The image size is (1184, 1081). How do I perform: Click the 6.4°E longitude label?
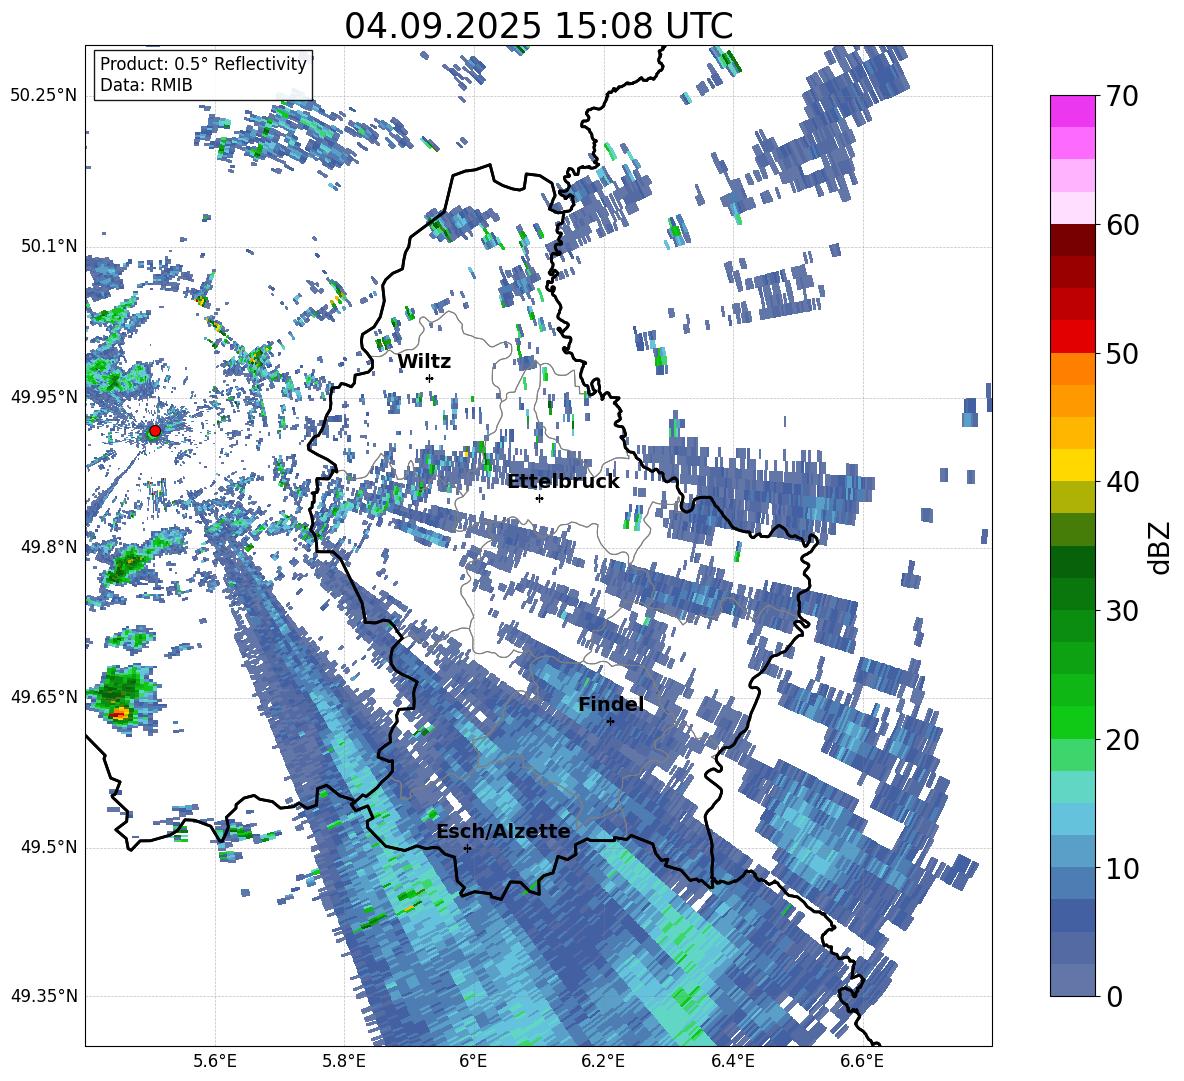tap(732, 1061)
